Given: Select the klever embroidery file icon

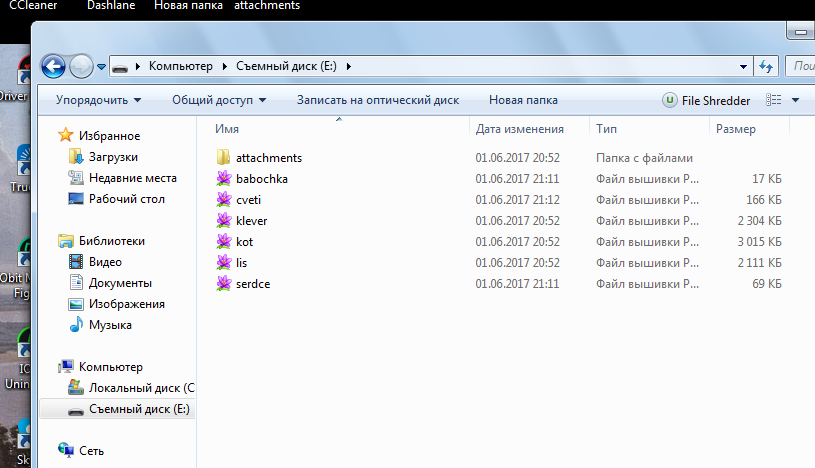Looking at the screenshot, I should [x=224, y=220].
